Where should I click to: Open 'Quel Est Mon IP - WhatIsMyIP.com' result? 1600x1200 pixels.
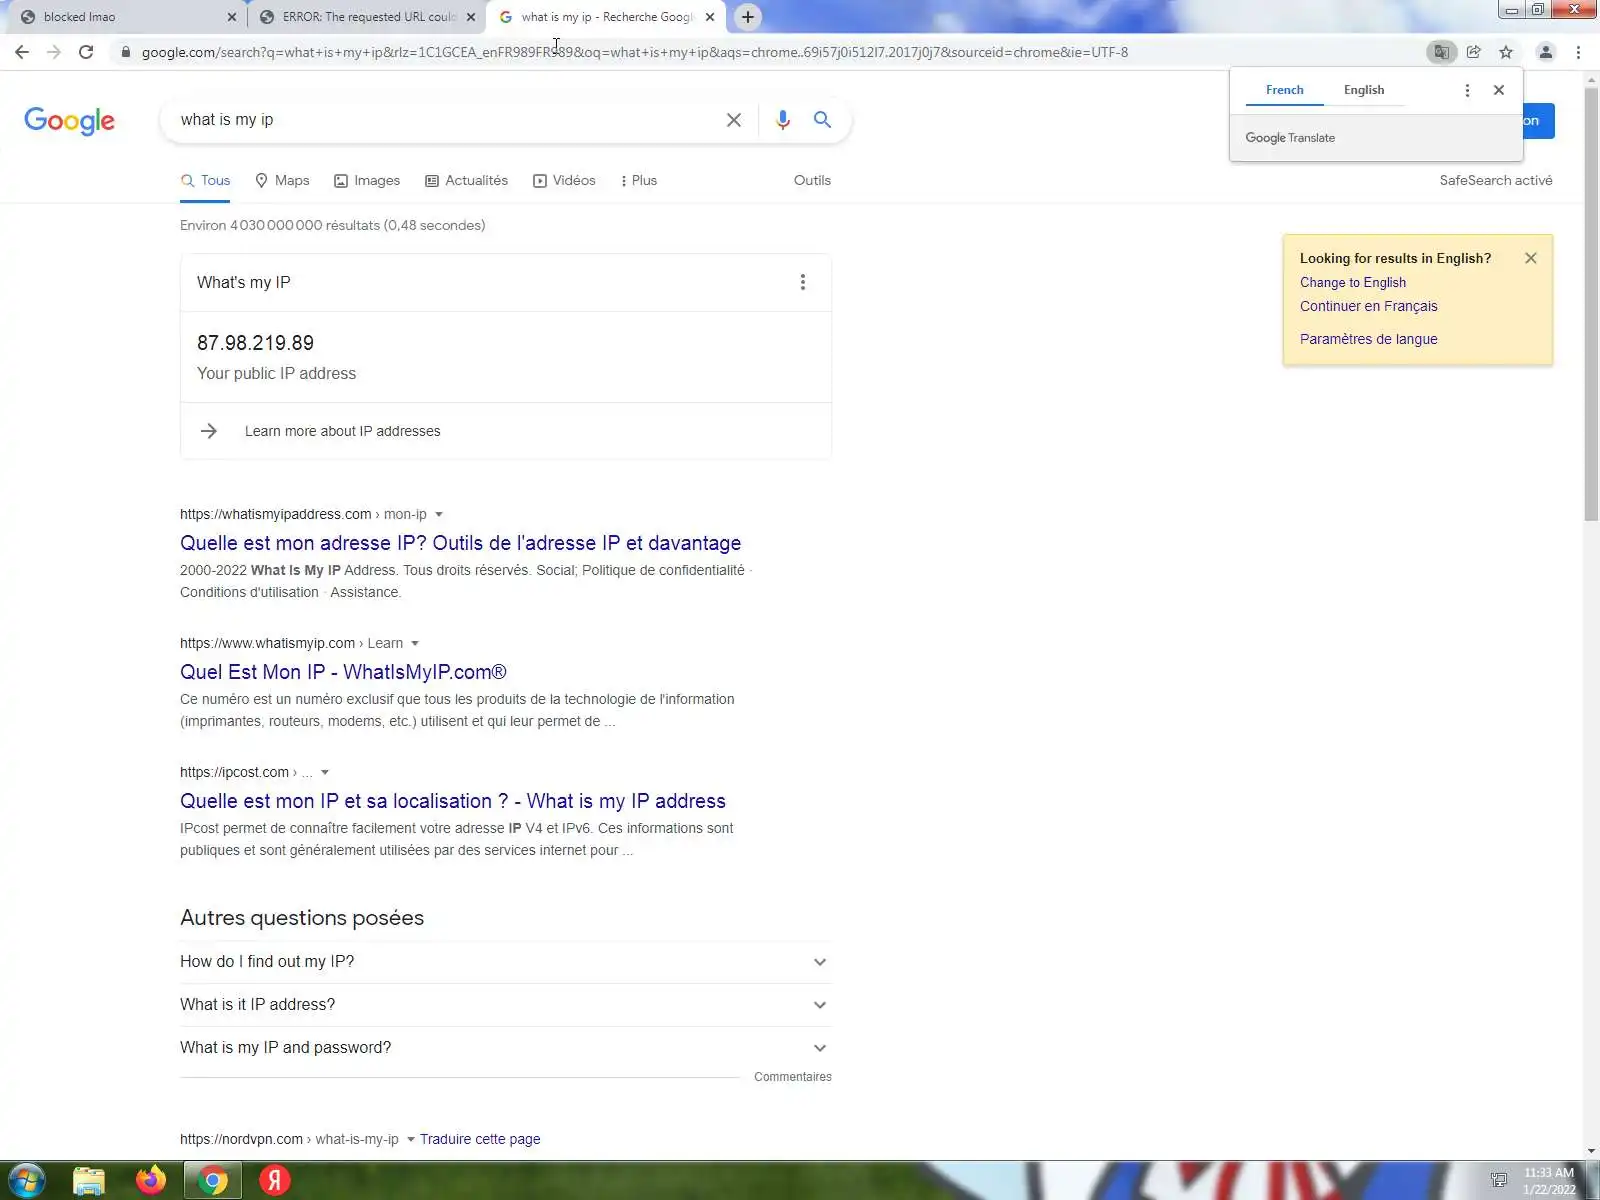(343, 672)
